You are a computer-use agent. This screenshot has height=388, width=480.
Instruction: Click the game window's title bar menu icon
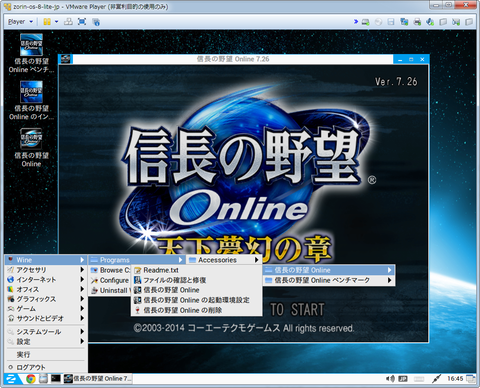[66, 59]
